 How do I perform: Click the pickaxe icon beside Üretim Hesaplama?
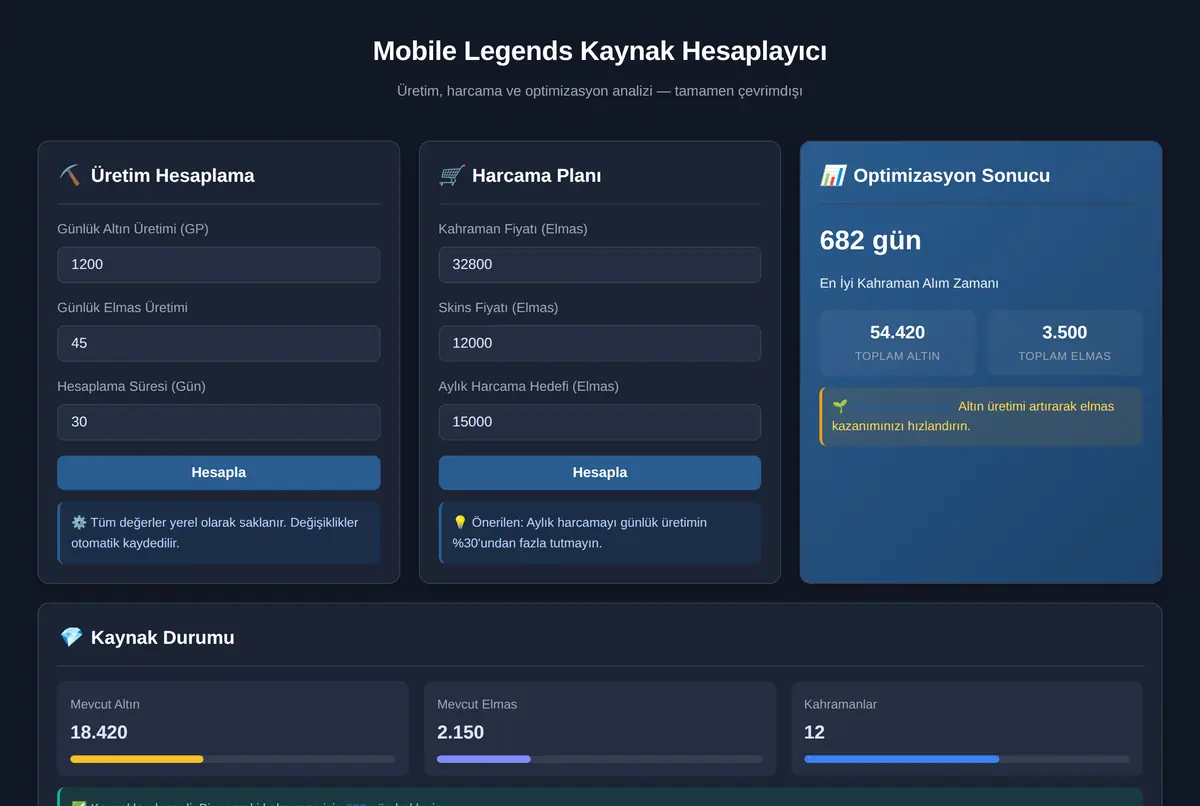point(69,175)
